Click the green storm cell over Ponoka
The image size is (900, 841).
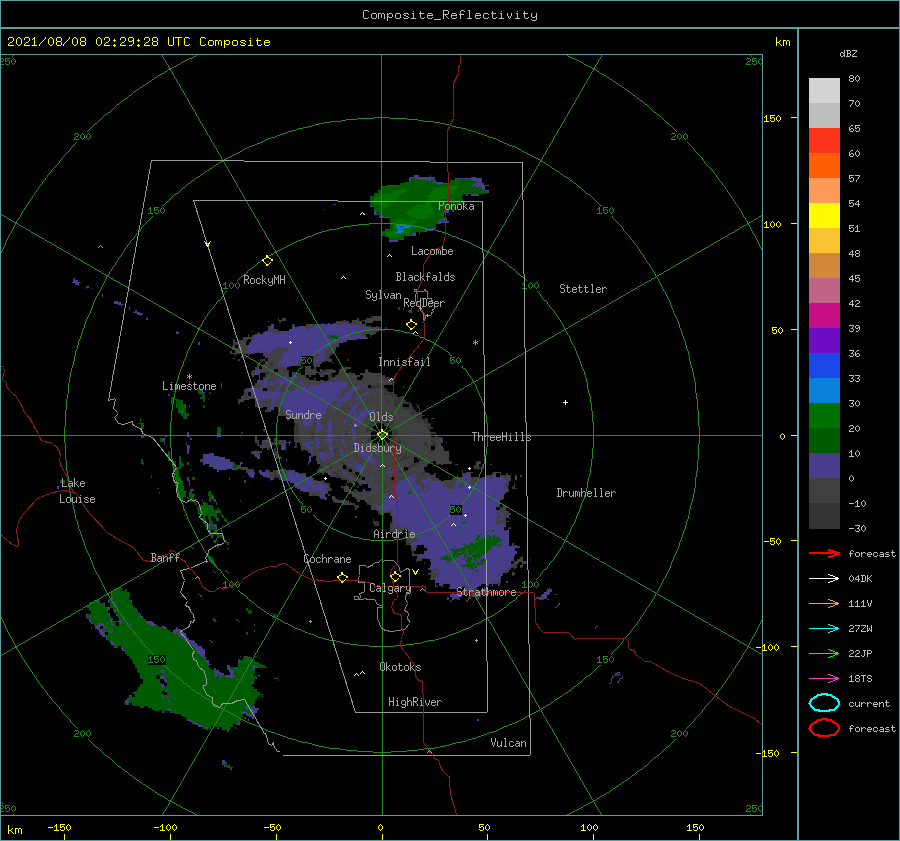(422, 207)
